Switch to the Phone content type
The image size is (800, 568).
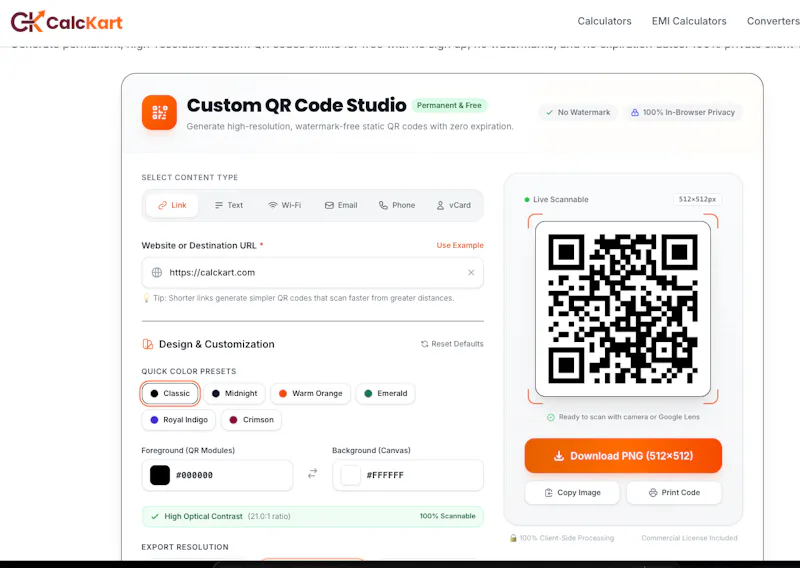[397, 205]
